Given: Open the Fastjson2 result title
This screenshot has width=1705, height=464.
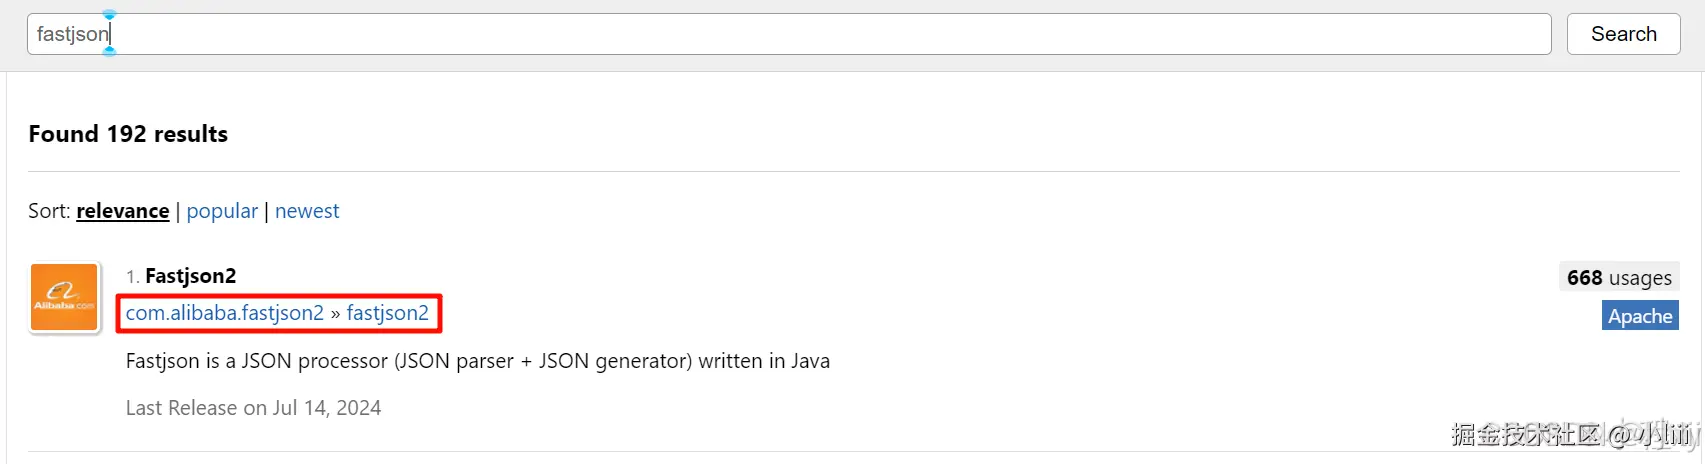Looking at the screenshot, I should (x=191, y=276).
